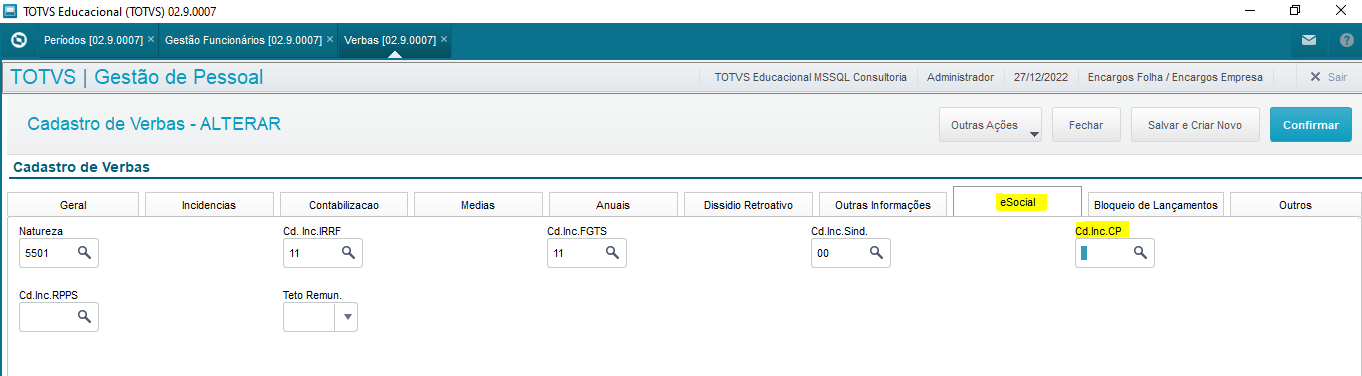Screen dimensions: 1362x376
Task: Search Cd.Inc.CP using the magnifier icon
Action: pos(1140,254)
